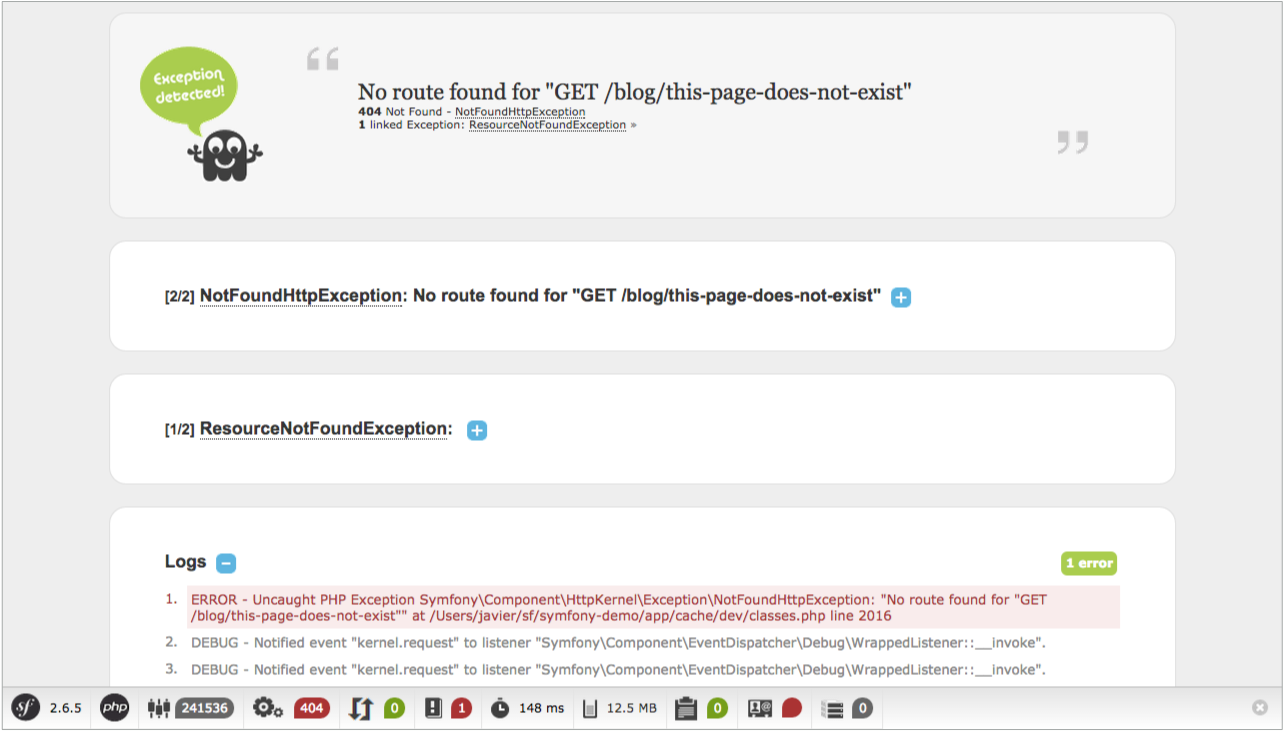
Task: Click the 148 ms timing value
Action: (541, 708)
